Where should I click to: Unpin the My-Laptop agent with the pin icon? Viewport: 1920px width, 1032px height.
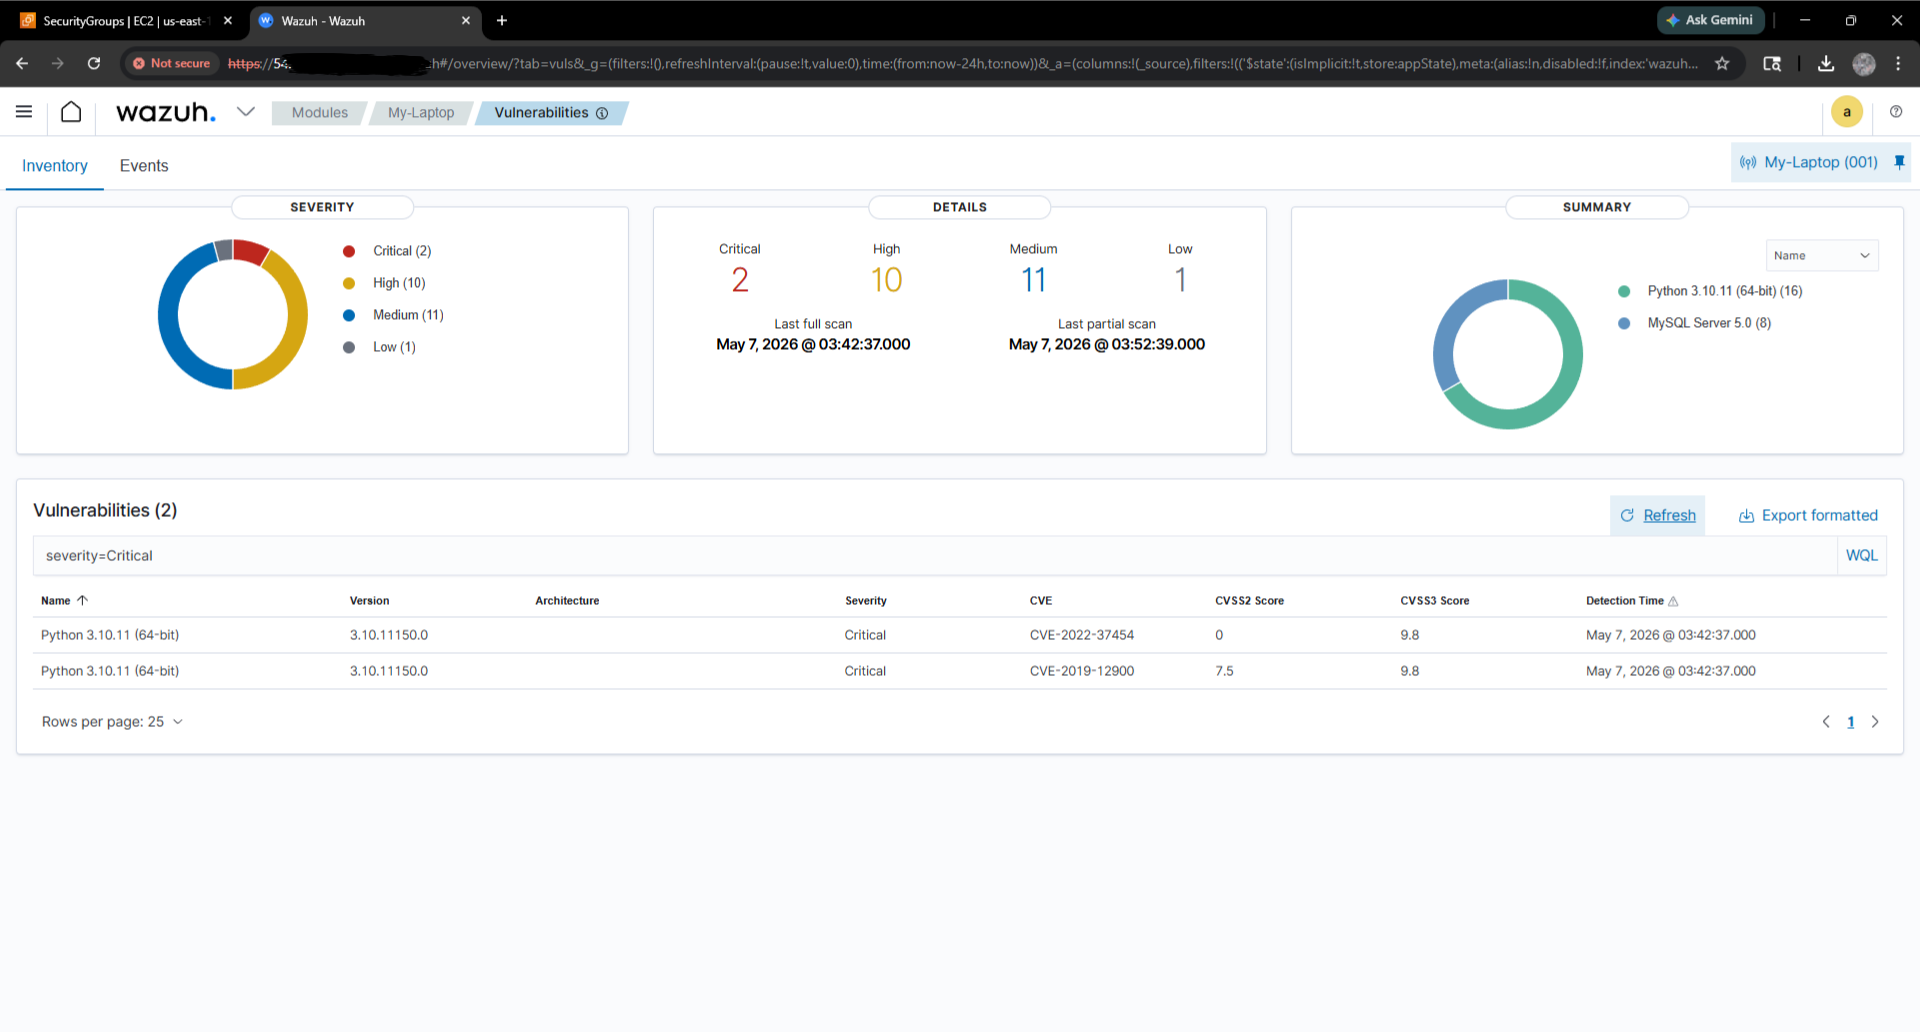1899,162
